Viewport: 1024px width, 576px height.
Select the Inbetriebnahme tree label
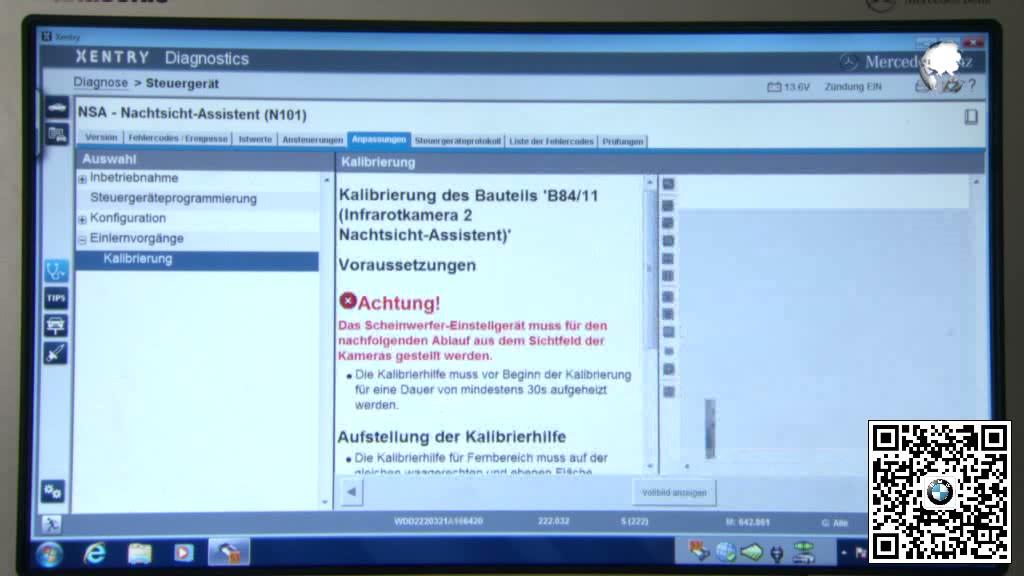[x=134, y=178]
